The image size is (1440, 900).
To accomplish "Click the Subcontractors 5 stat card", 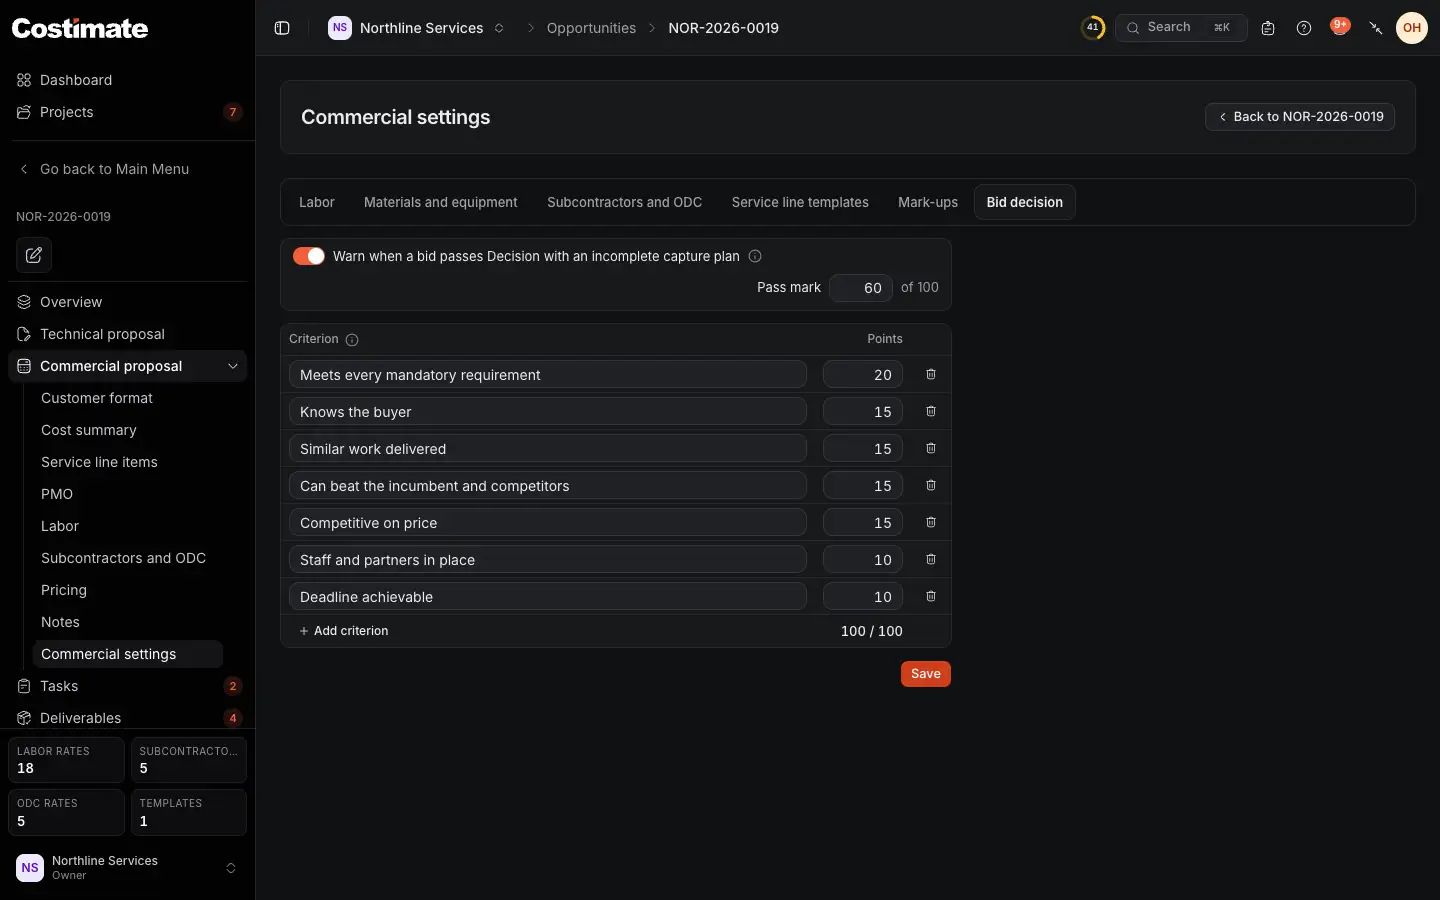I will click(189, 760).
